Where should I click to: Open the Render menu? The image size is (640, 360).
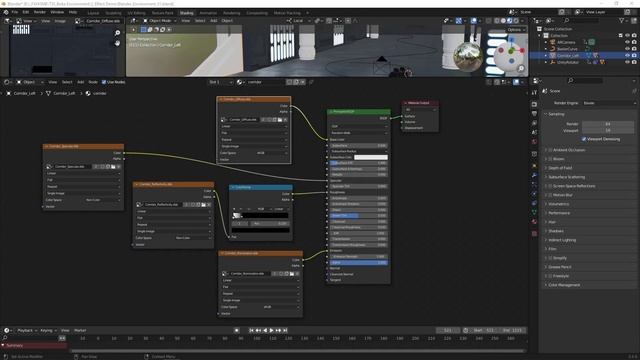coord(40,12)
